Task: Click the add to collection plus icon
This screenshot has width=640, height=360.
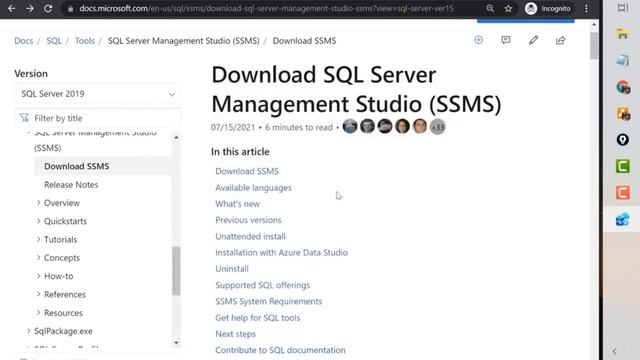Action: (478, 40)
